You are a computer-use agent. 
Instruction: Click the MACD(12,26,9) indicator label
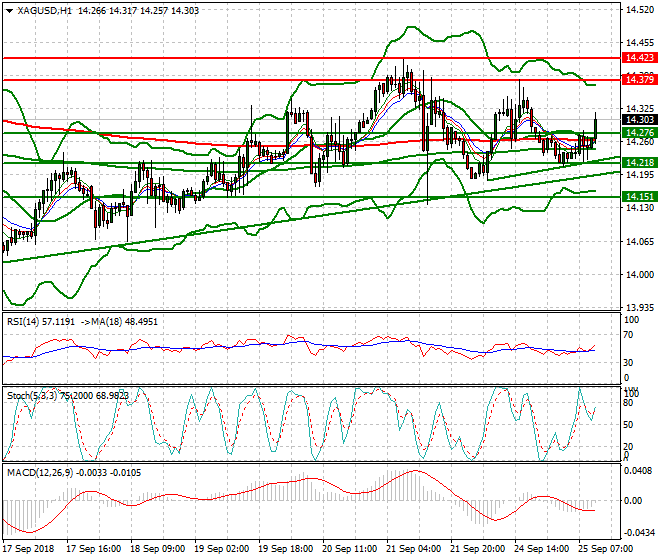click(x=40, y=473)
